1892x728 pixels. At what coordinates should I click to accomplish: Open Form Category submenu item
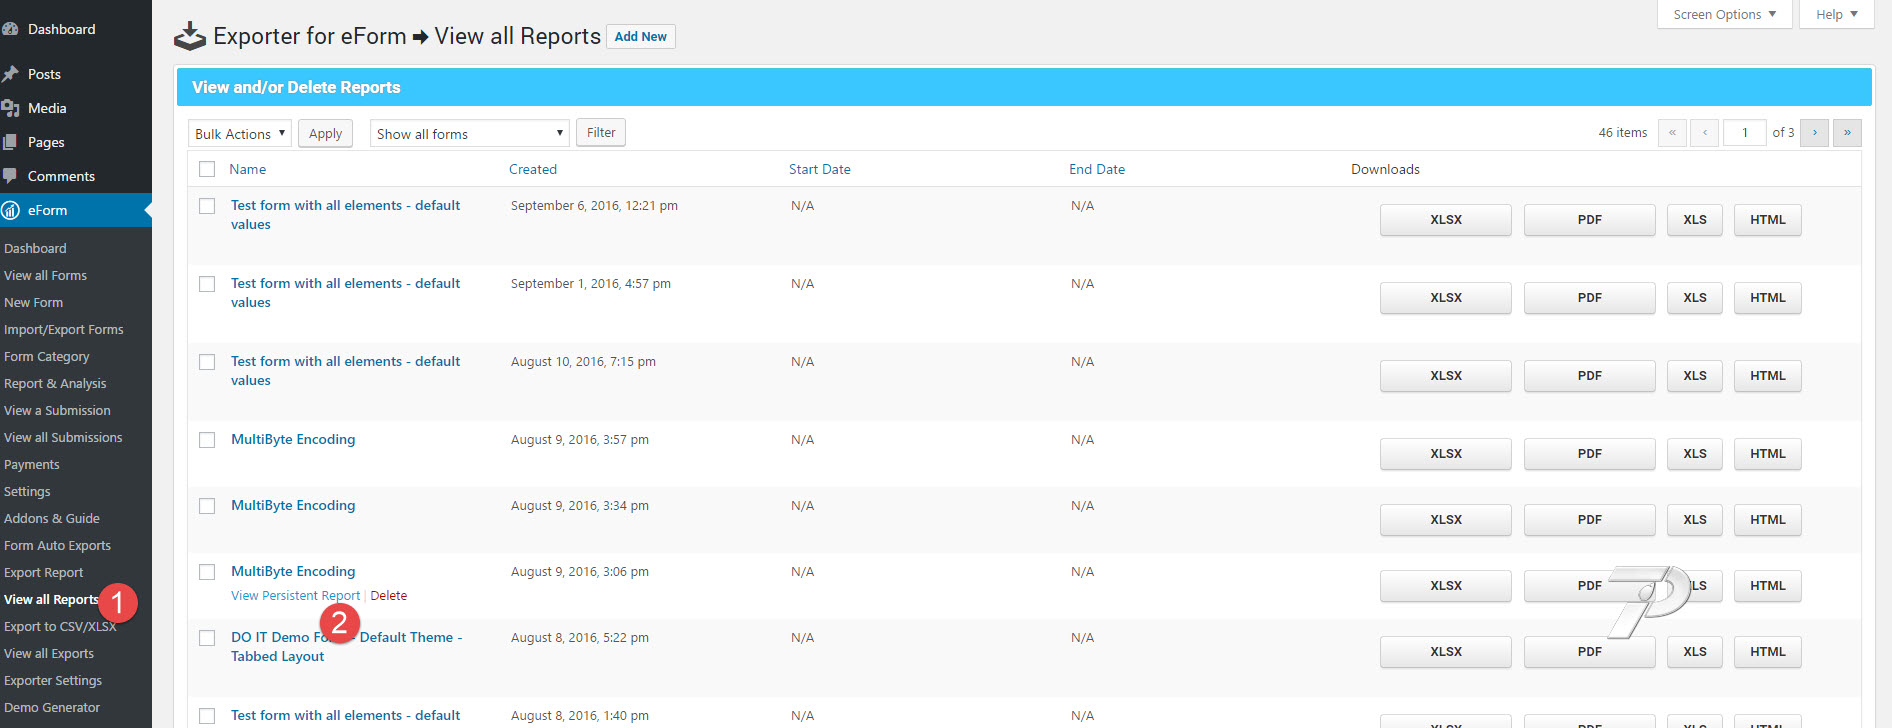[x=47, y=356]
